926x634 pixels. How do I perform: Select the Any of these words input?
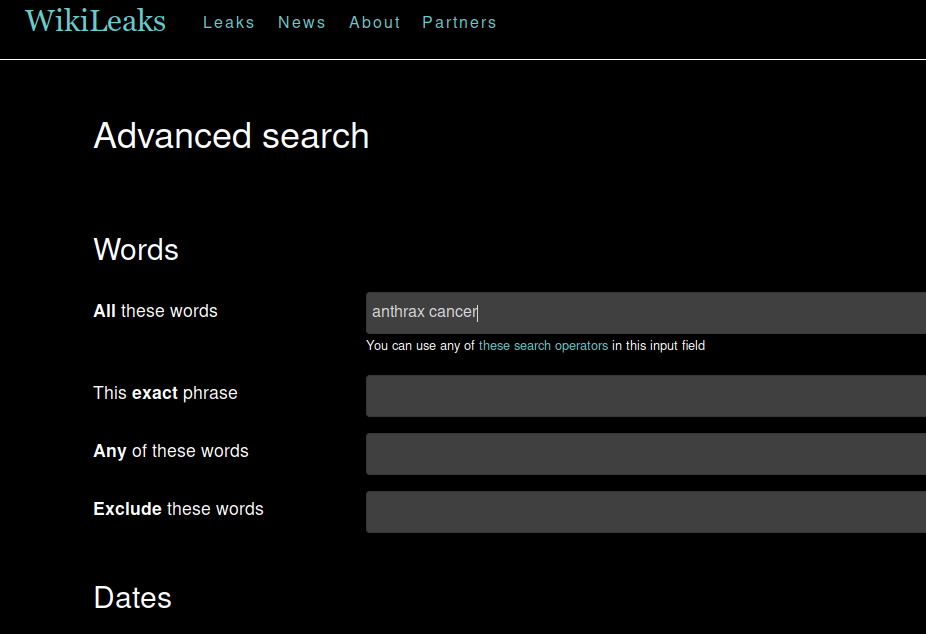[646, 454]
